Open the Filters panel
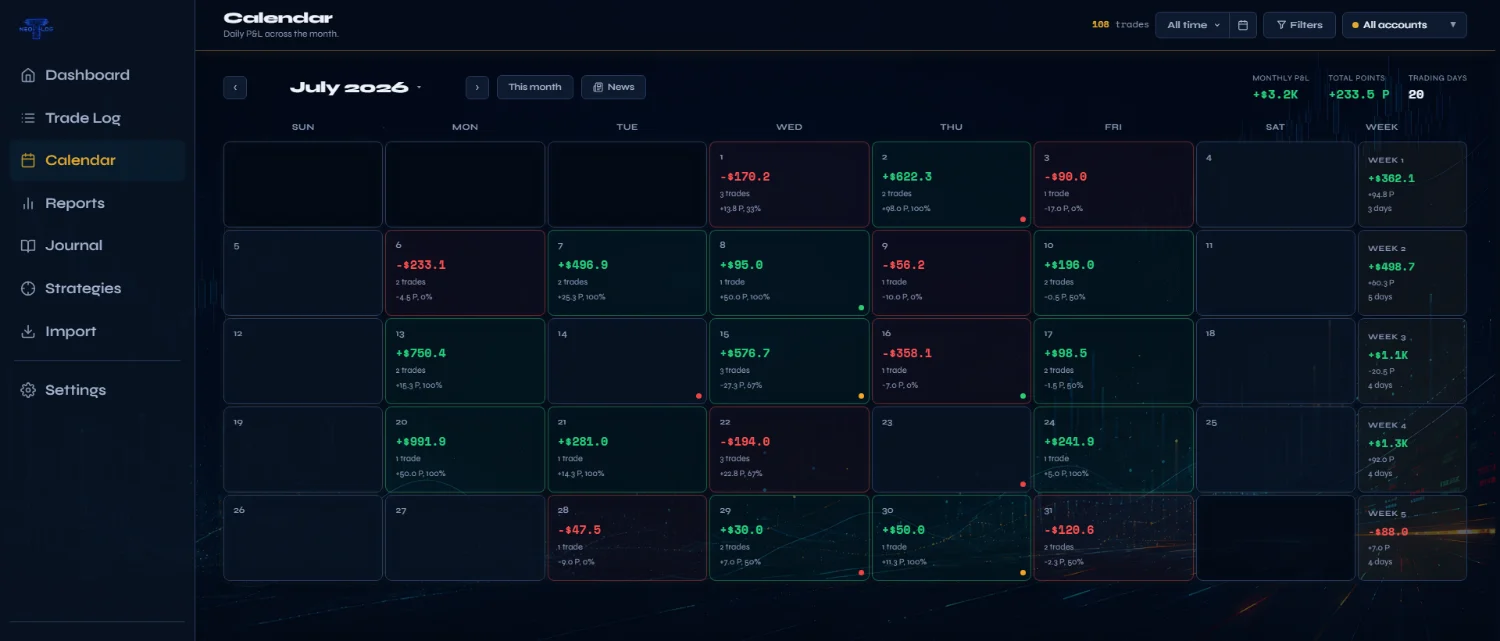 click(1299, 25)
